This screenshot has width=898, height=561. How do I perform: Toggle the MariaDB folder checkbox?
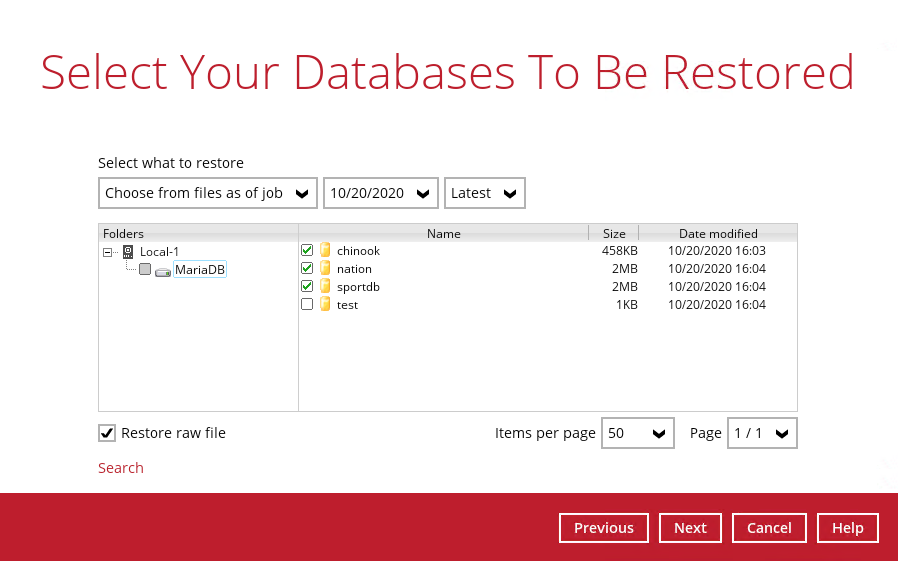pos(145,270)
